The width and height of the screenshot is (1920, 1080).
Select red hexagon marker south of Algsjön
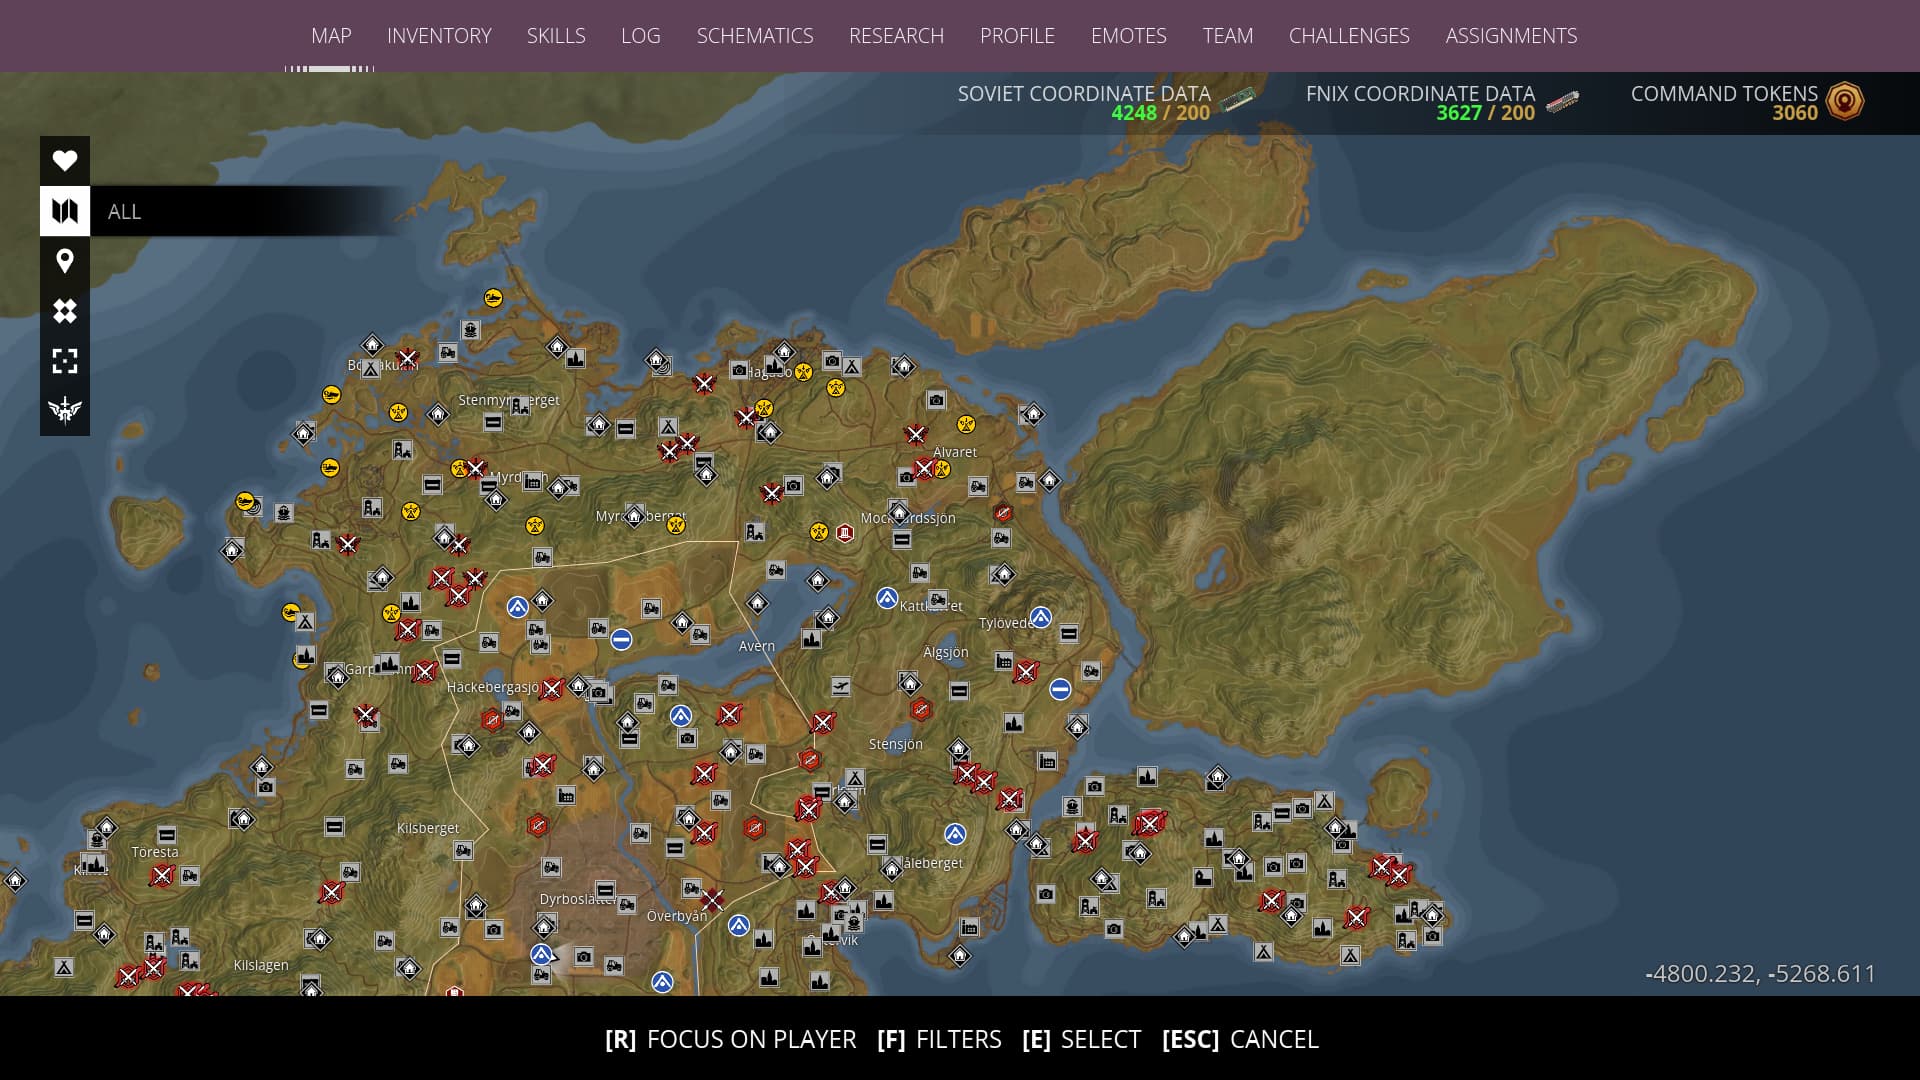pos(921,710)
